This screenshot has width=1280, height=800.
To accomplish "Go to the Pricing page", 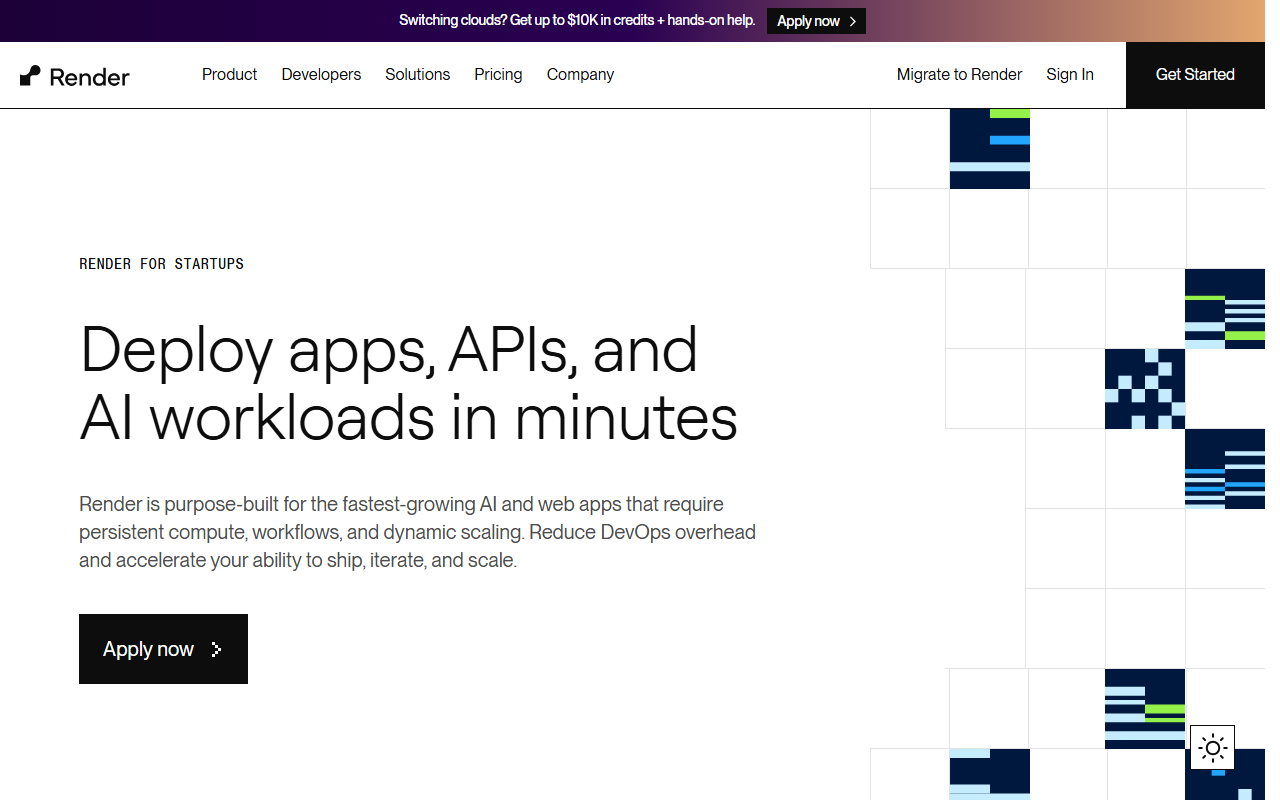I will [x=498, y=75].
